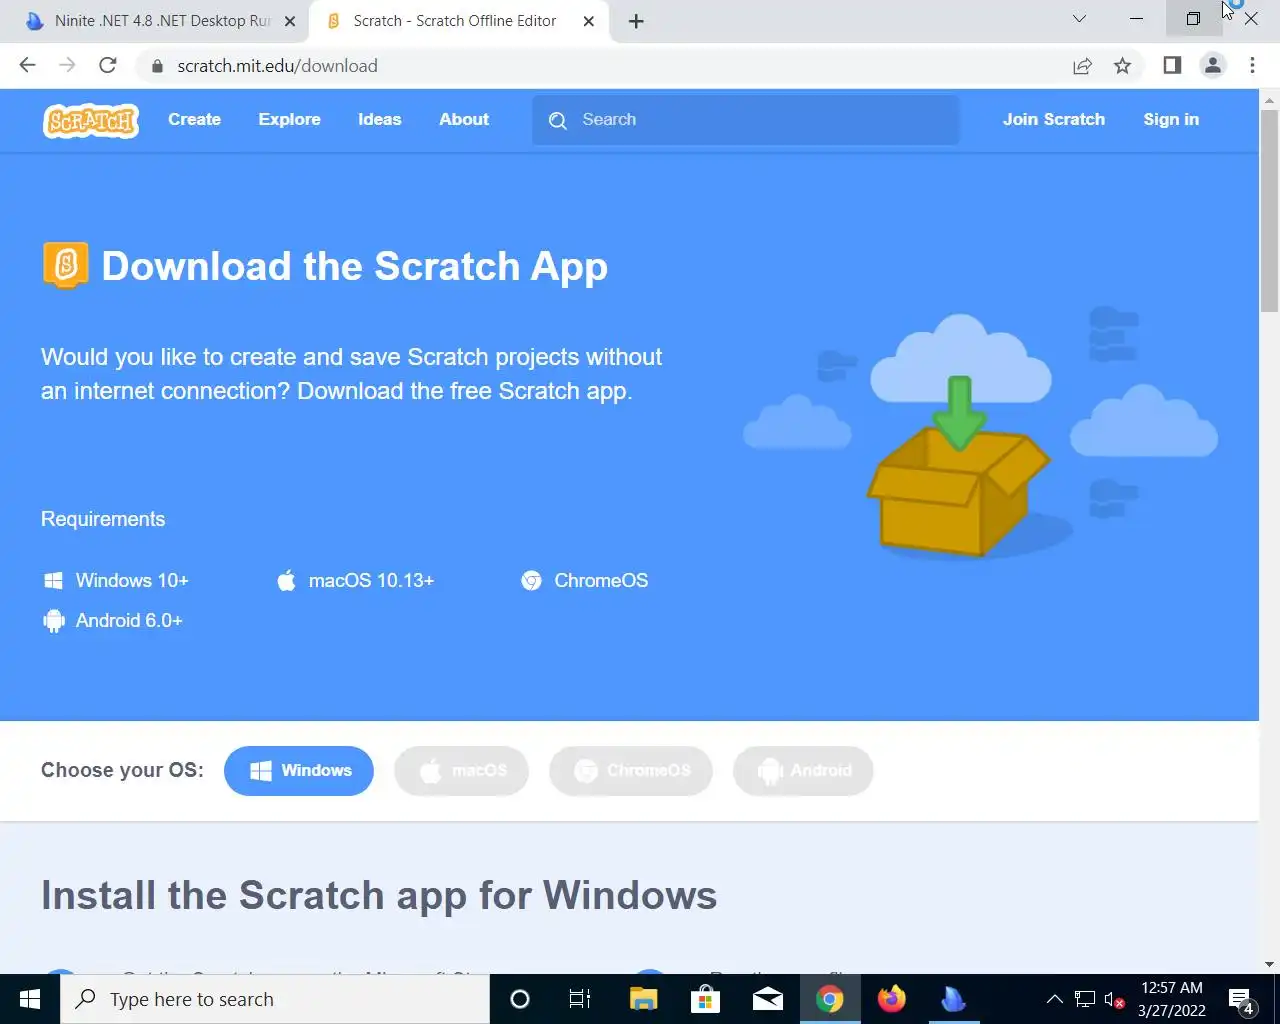The height and width of the screenshot is (1024, 1280).
Task: Go to the Ideas page
Action: pos(379,119)
